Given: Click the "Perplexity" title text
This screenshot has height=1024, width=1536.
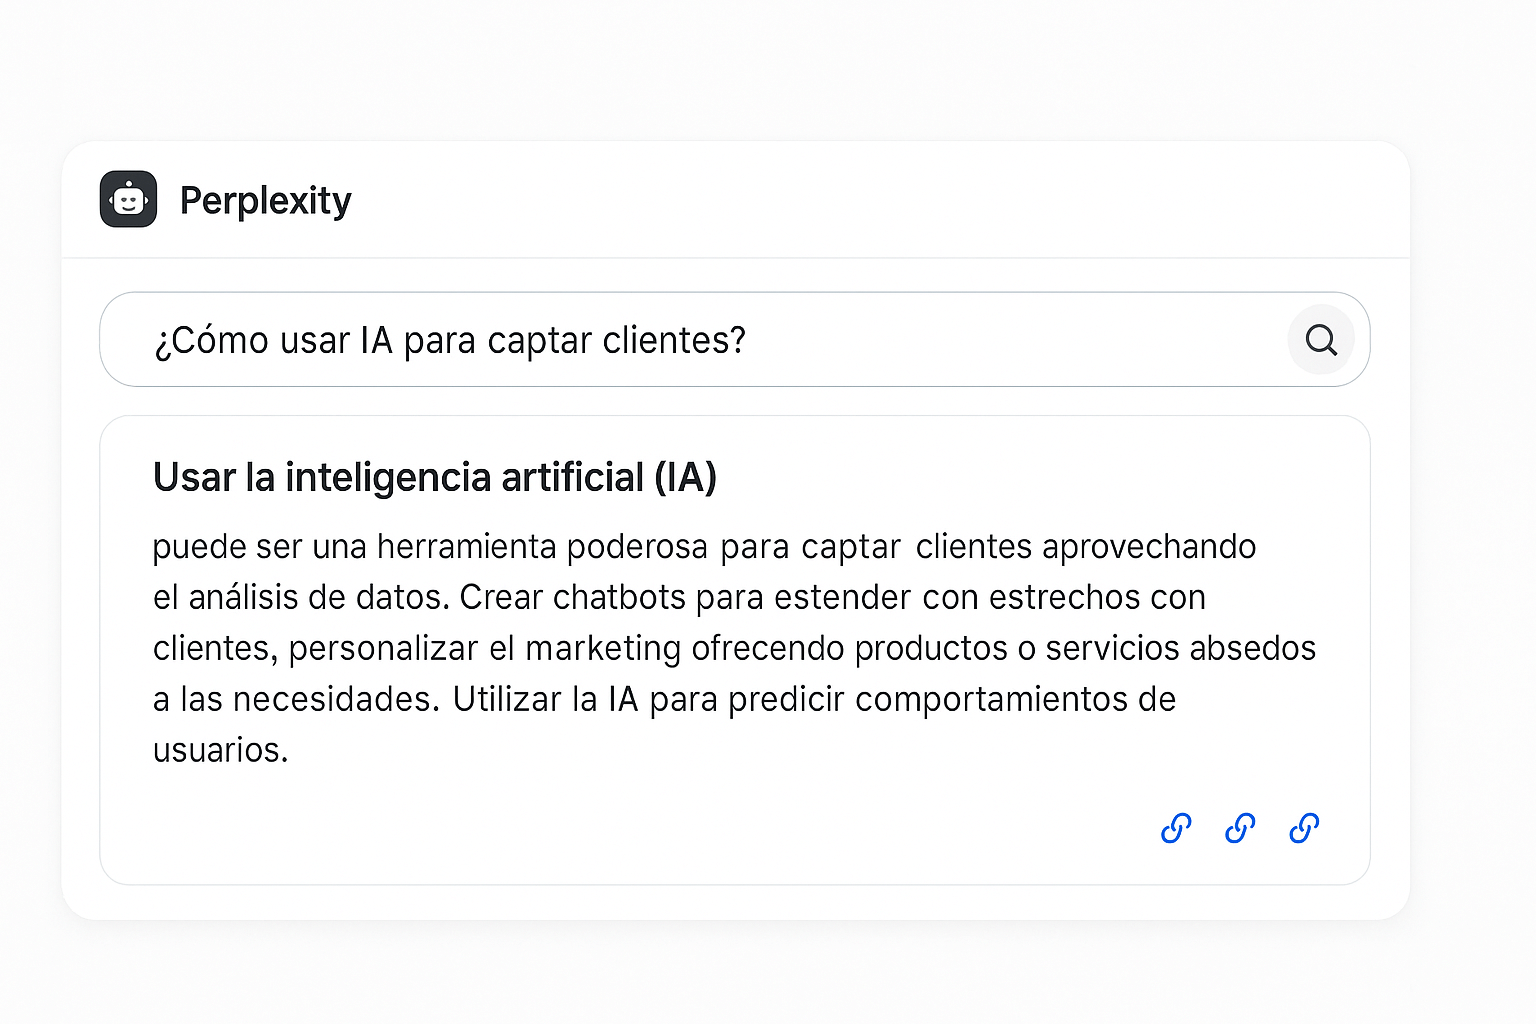Looking at the screenshot, I should click(x=265, y=201).
